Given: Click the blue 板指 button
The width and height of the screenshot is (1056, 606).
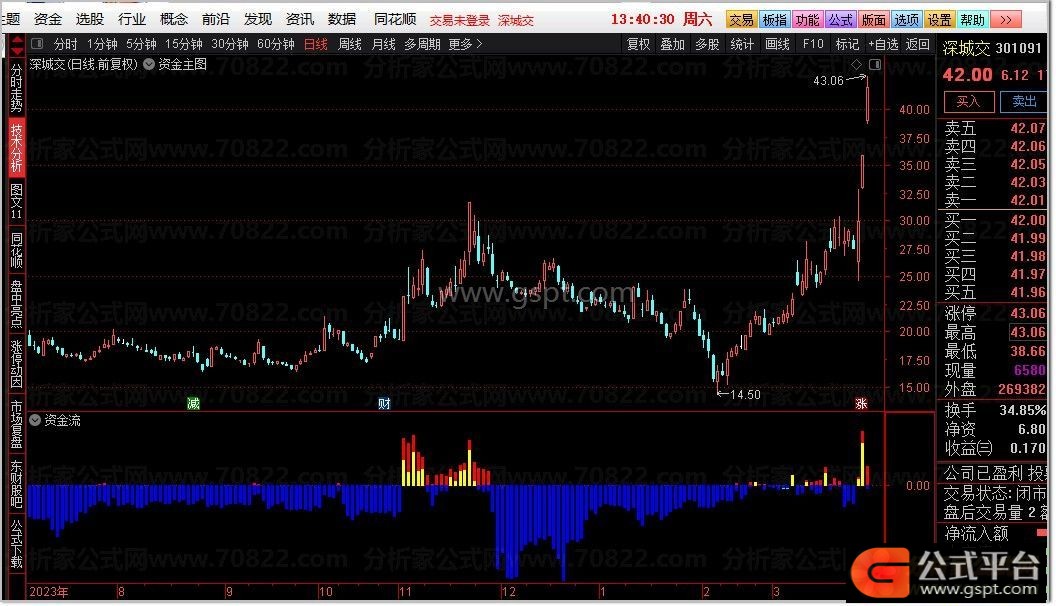Looking at the screenshot, I should tap(774, 20).
